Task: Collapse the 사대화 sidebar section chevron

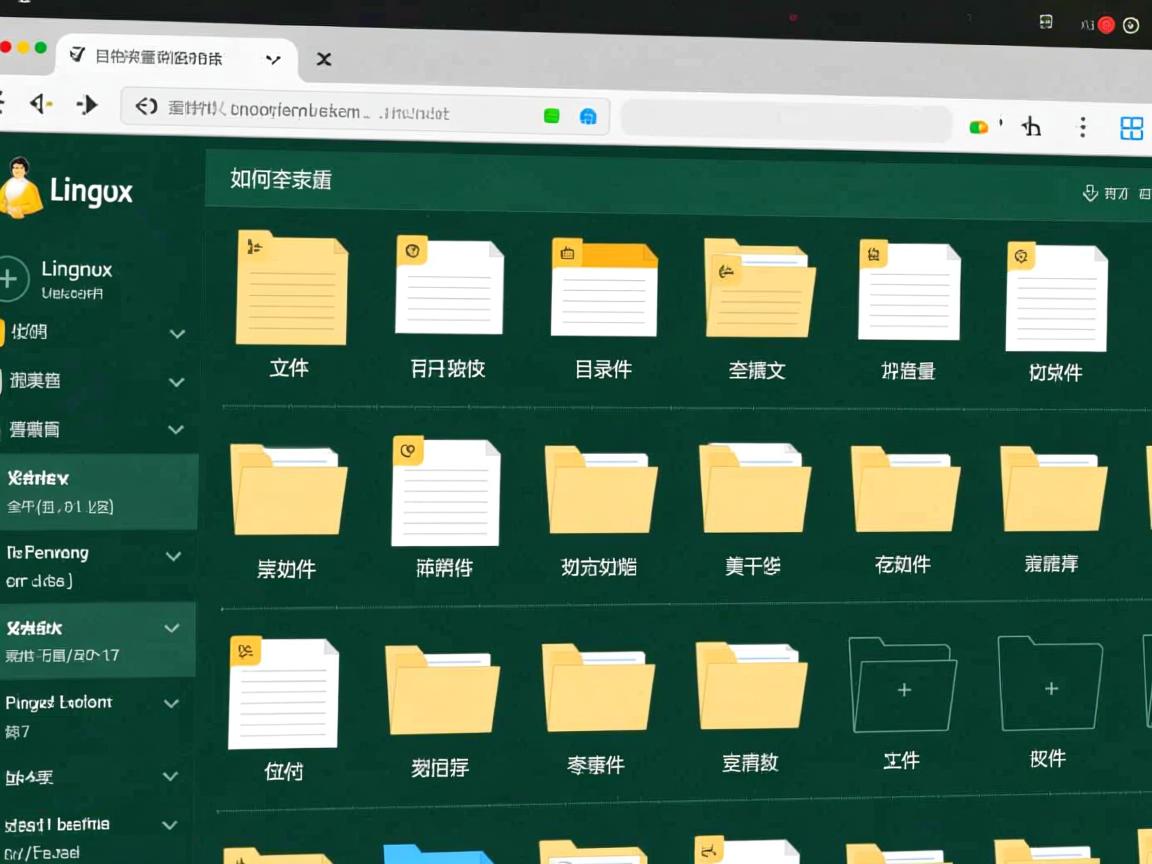Action: point(171,627)
